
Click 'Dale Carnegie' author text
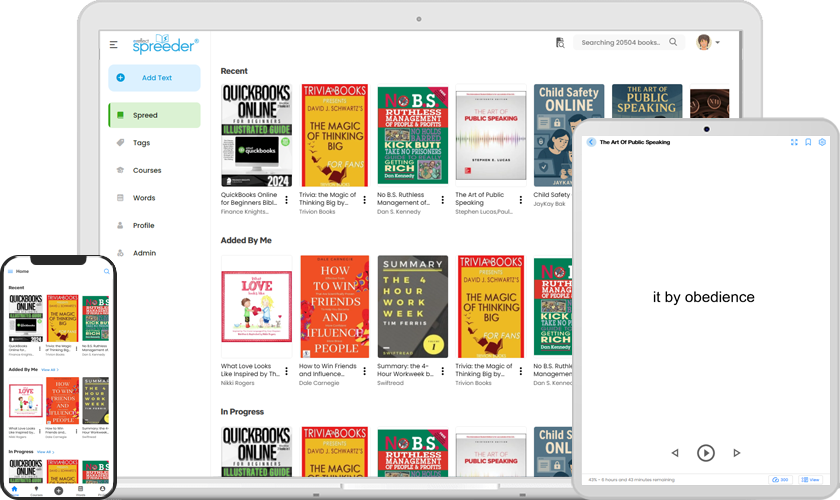pos(319,383)
